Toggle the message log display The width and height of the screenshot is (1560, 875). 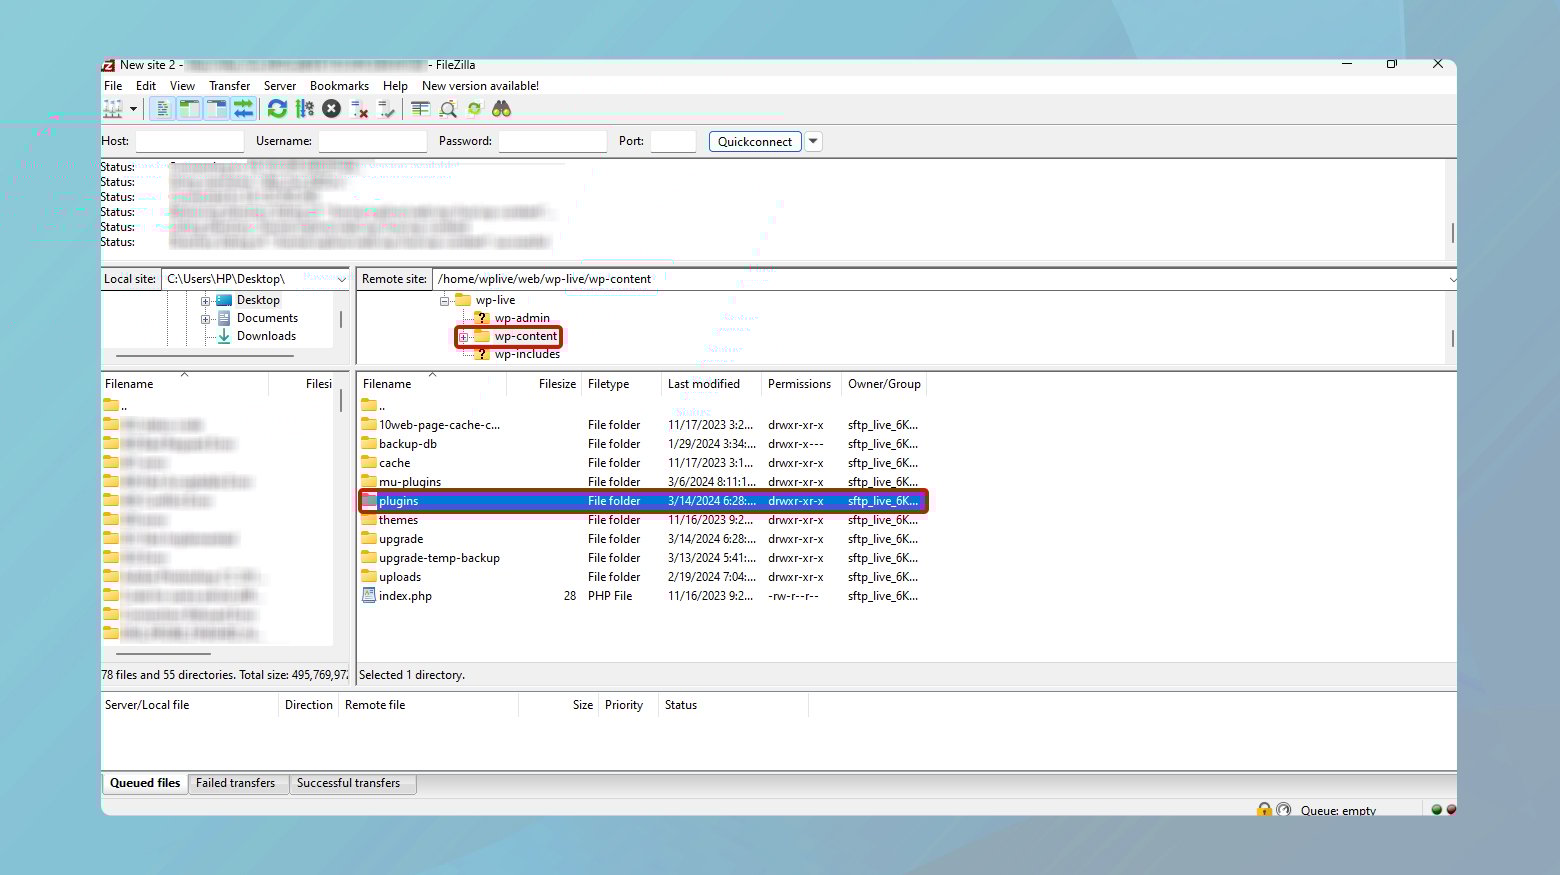coord(162,109)
